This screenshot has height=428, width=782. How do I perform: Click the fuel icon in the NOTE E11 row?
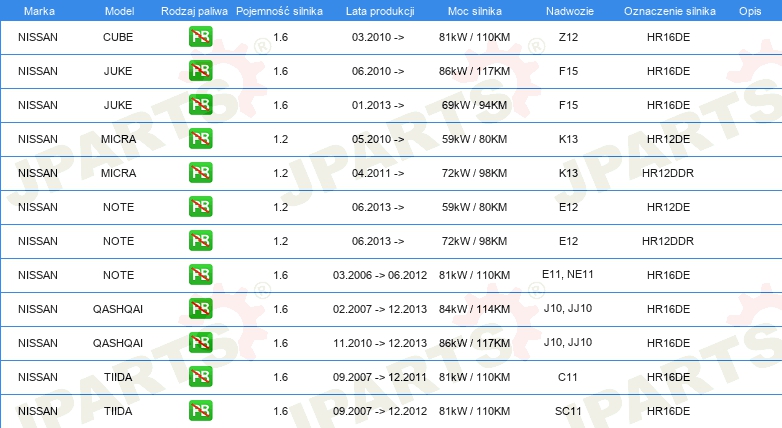click(x=200, y=274)
